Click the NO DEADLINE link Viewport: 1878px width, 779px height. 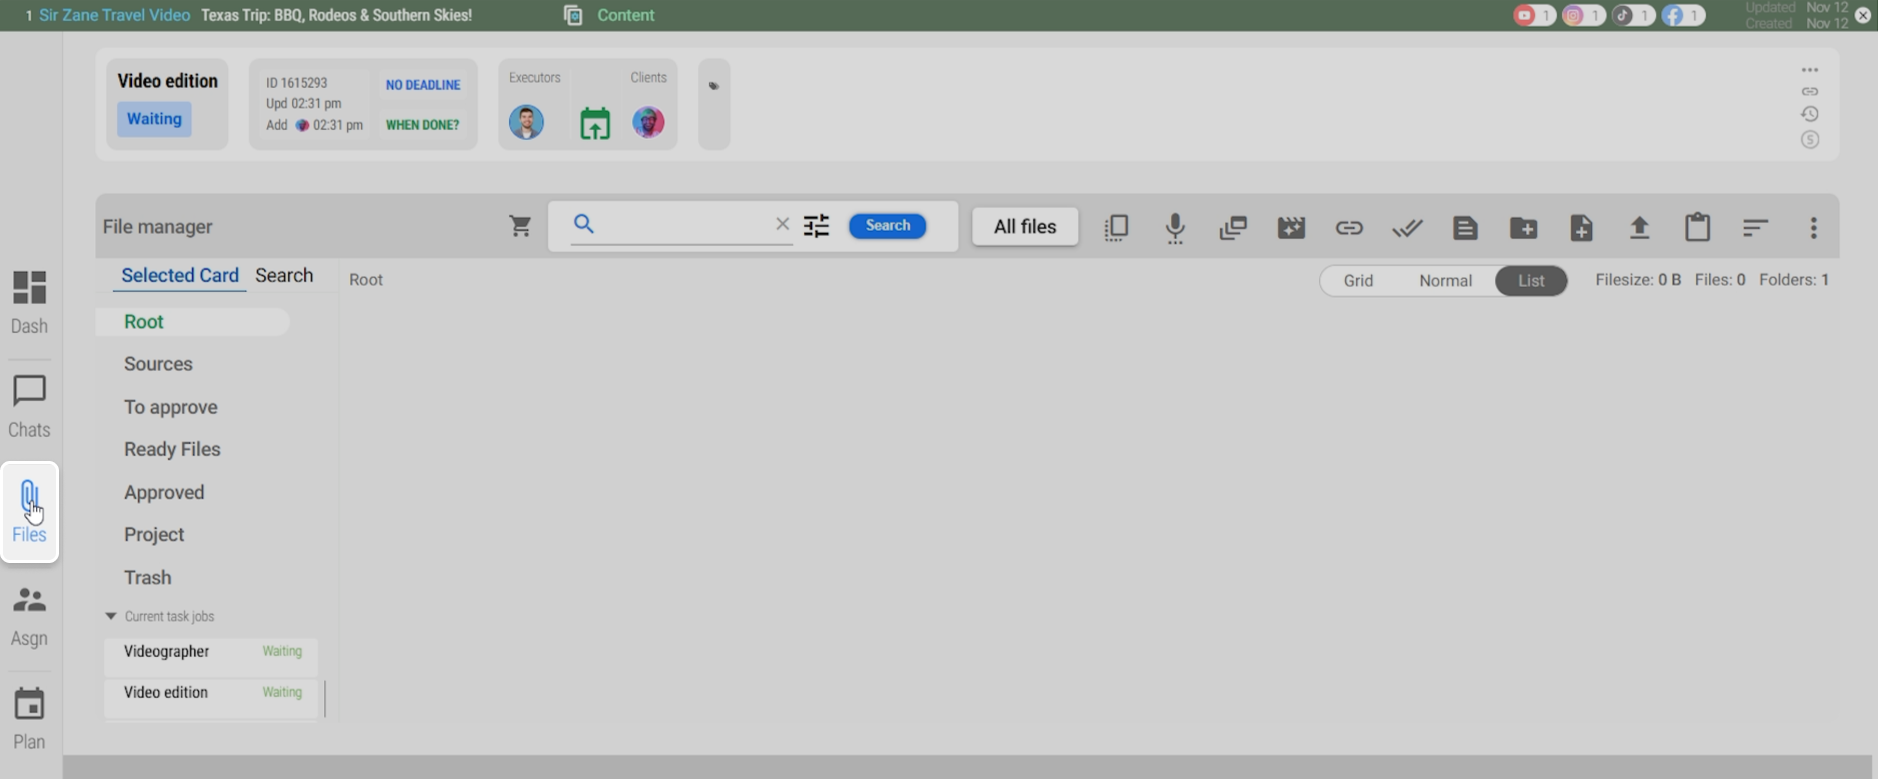tap(423, 85)
